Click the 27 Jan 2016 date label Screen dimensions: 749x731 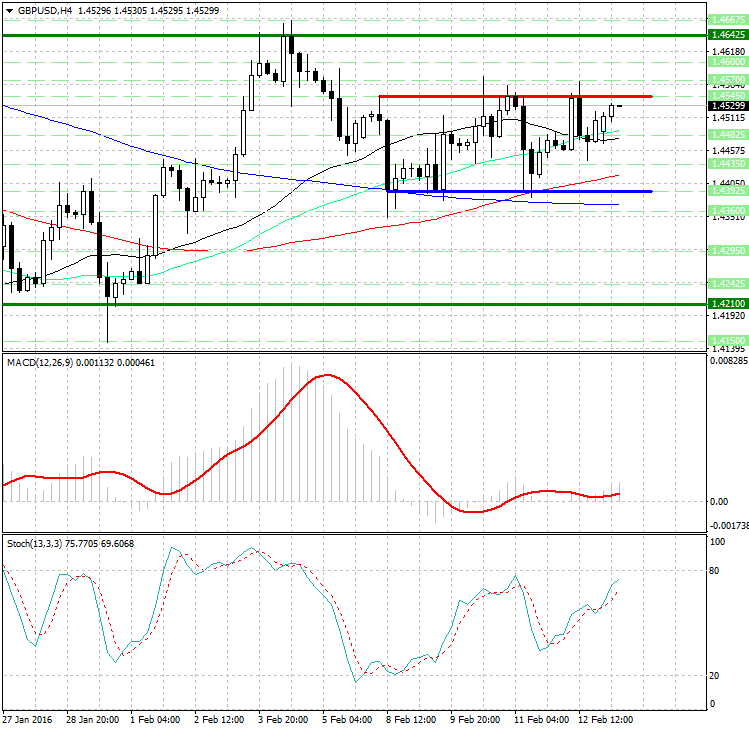coord(28,719)
